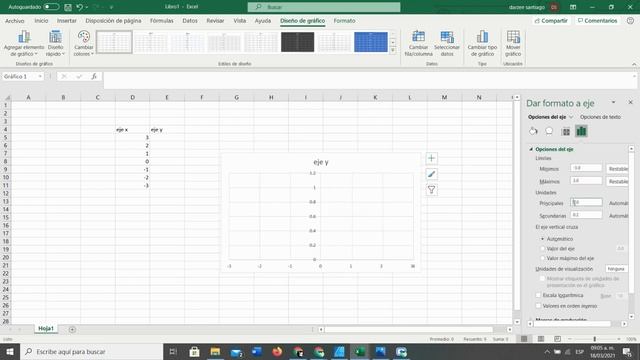Select the Hoja1 sheet tab
The width and height of the screenshot is (640, 360).
tap(46, 329)
